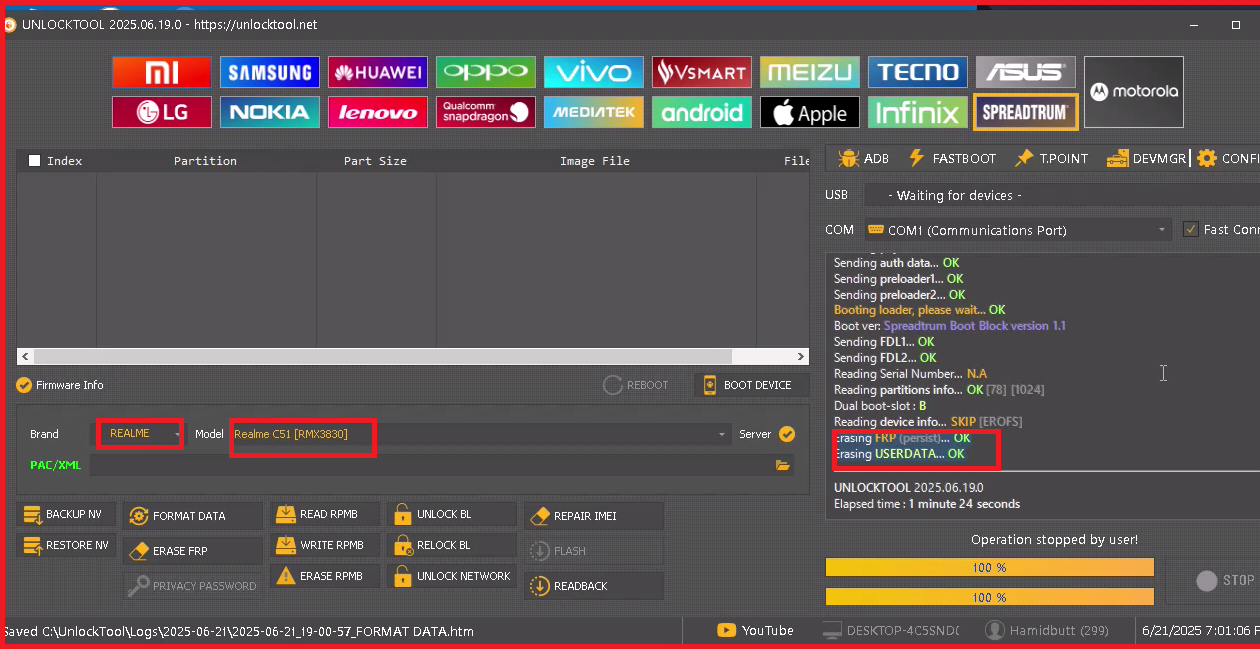Viewport: 1260px width, 649px height.
Task: Open the Vivo brand section
Action: click(x=593, y=72)
